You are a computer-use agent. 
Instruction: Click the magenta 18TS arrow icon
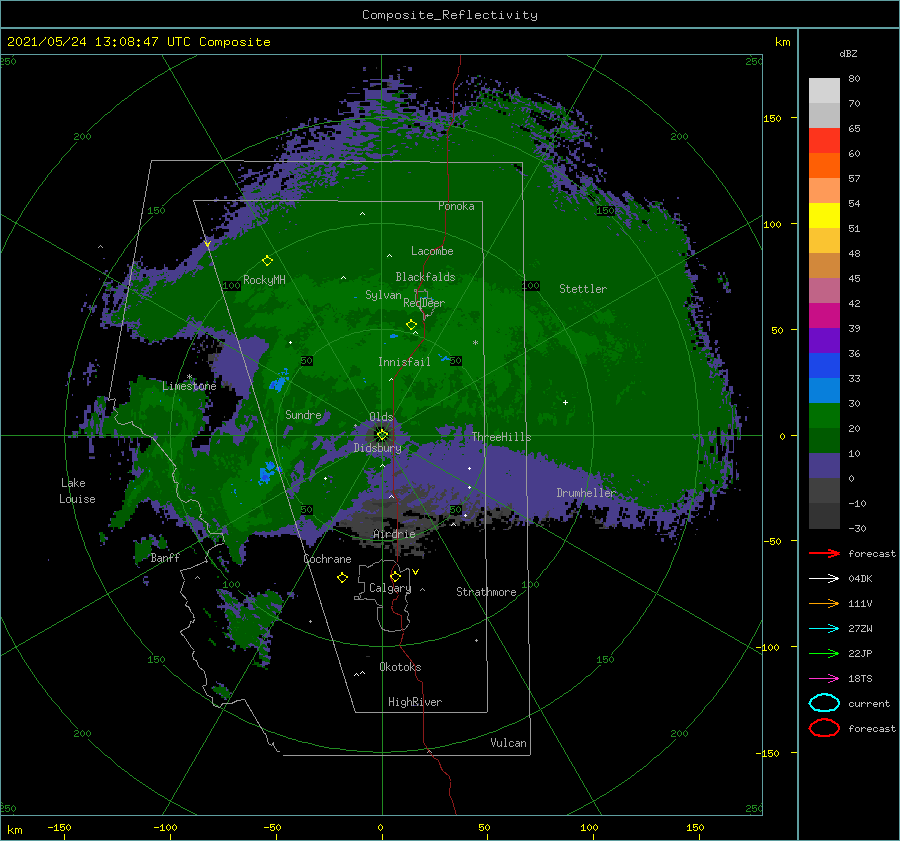(x=824, y=679)
